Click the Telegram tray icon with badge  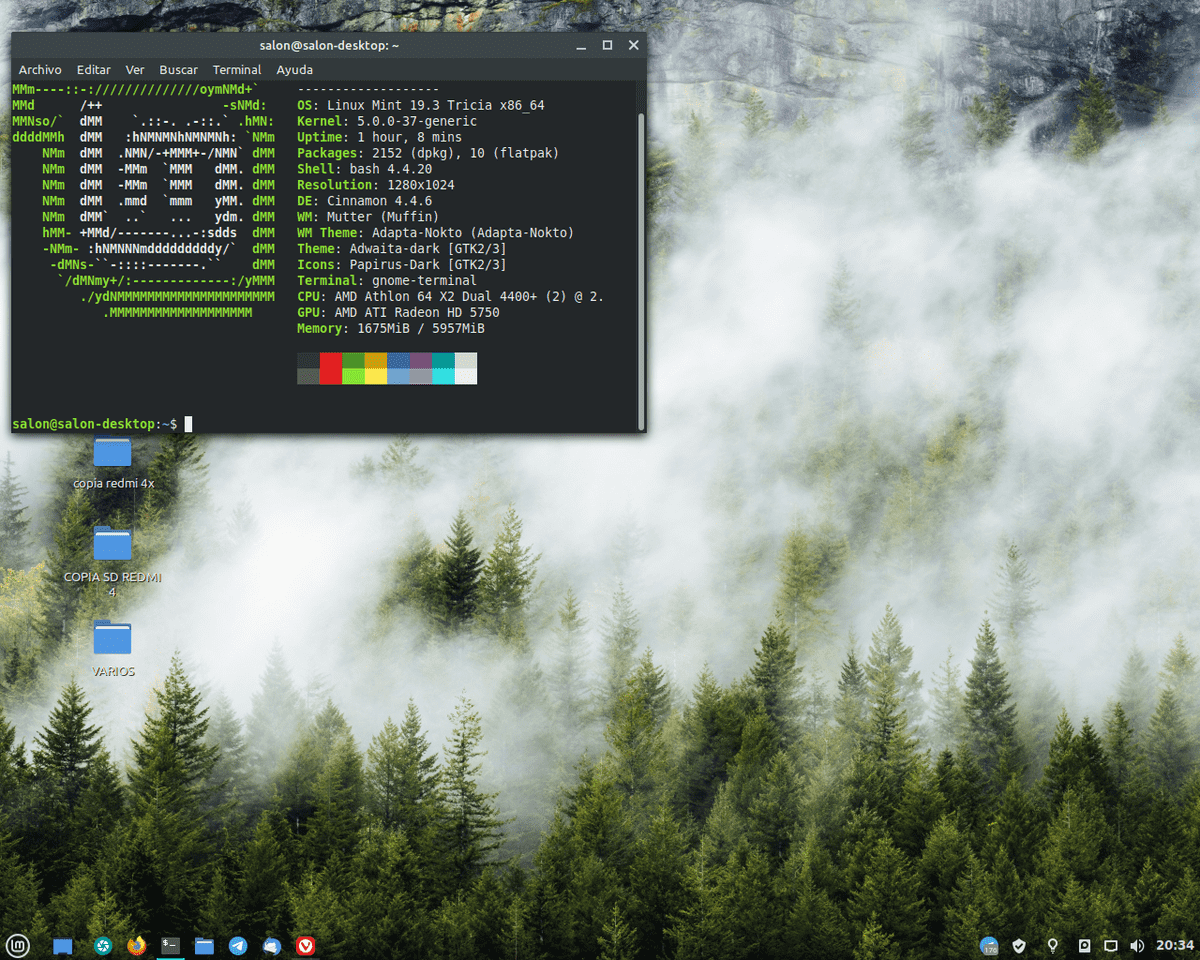click(989, 945)
